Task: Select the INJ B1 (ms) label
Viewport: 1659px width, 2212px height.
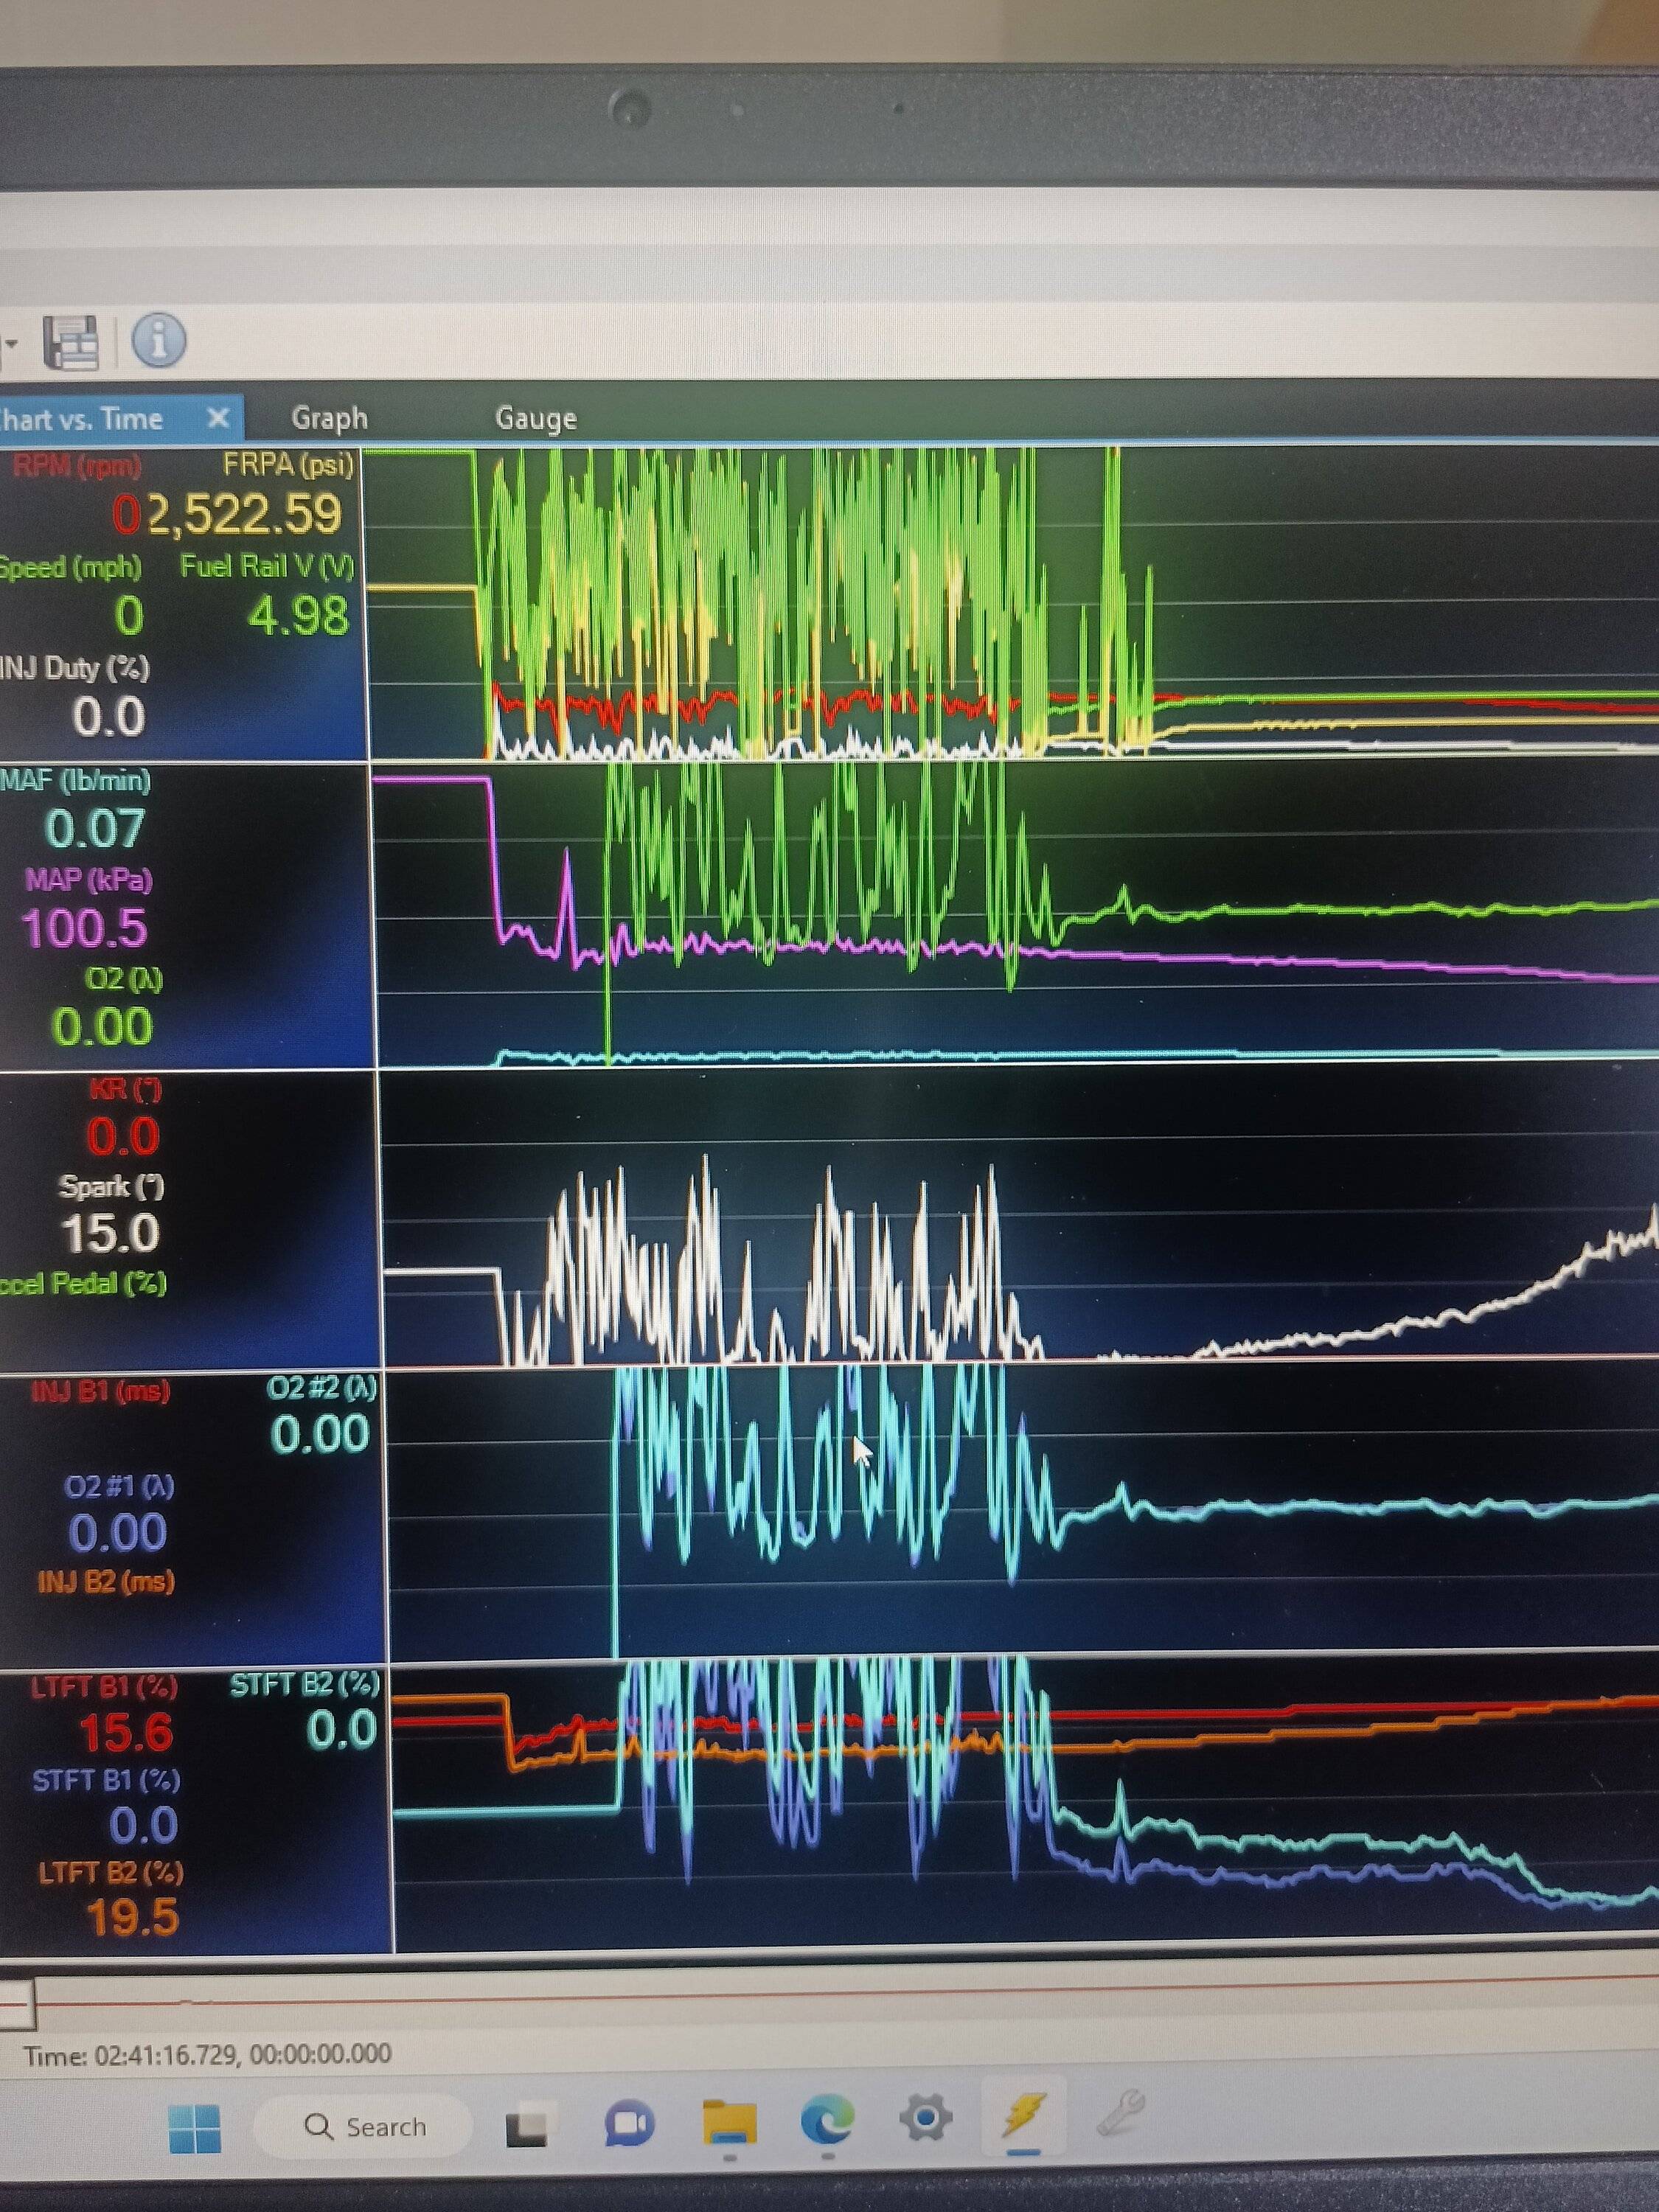Action: pyautogui.click(x=101, y=1392)
